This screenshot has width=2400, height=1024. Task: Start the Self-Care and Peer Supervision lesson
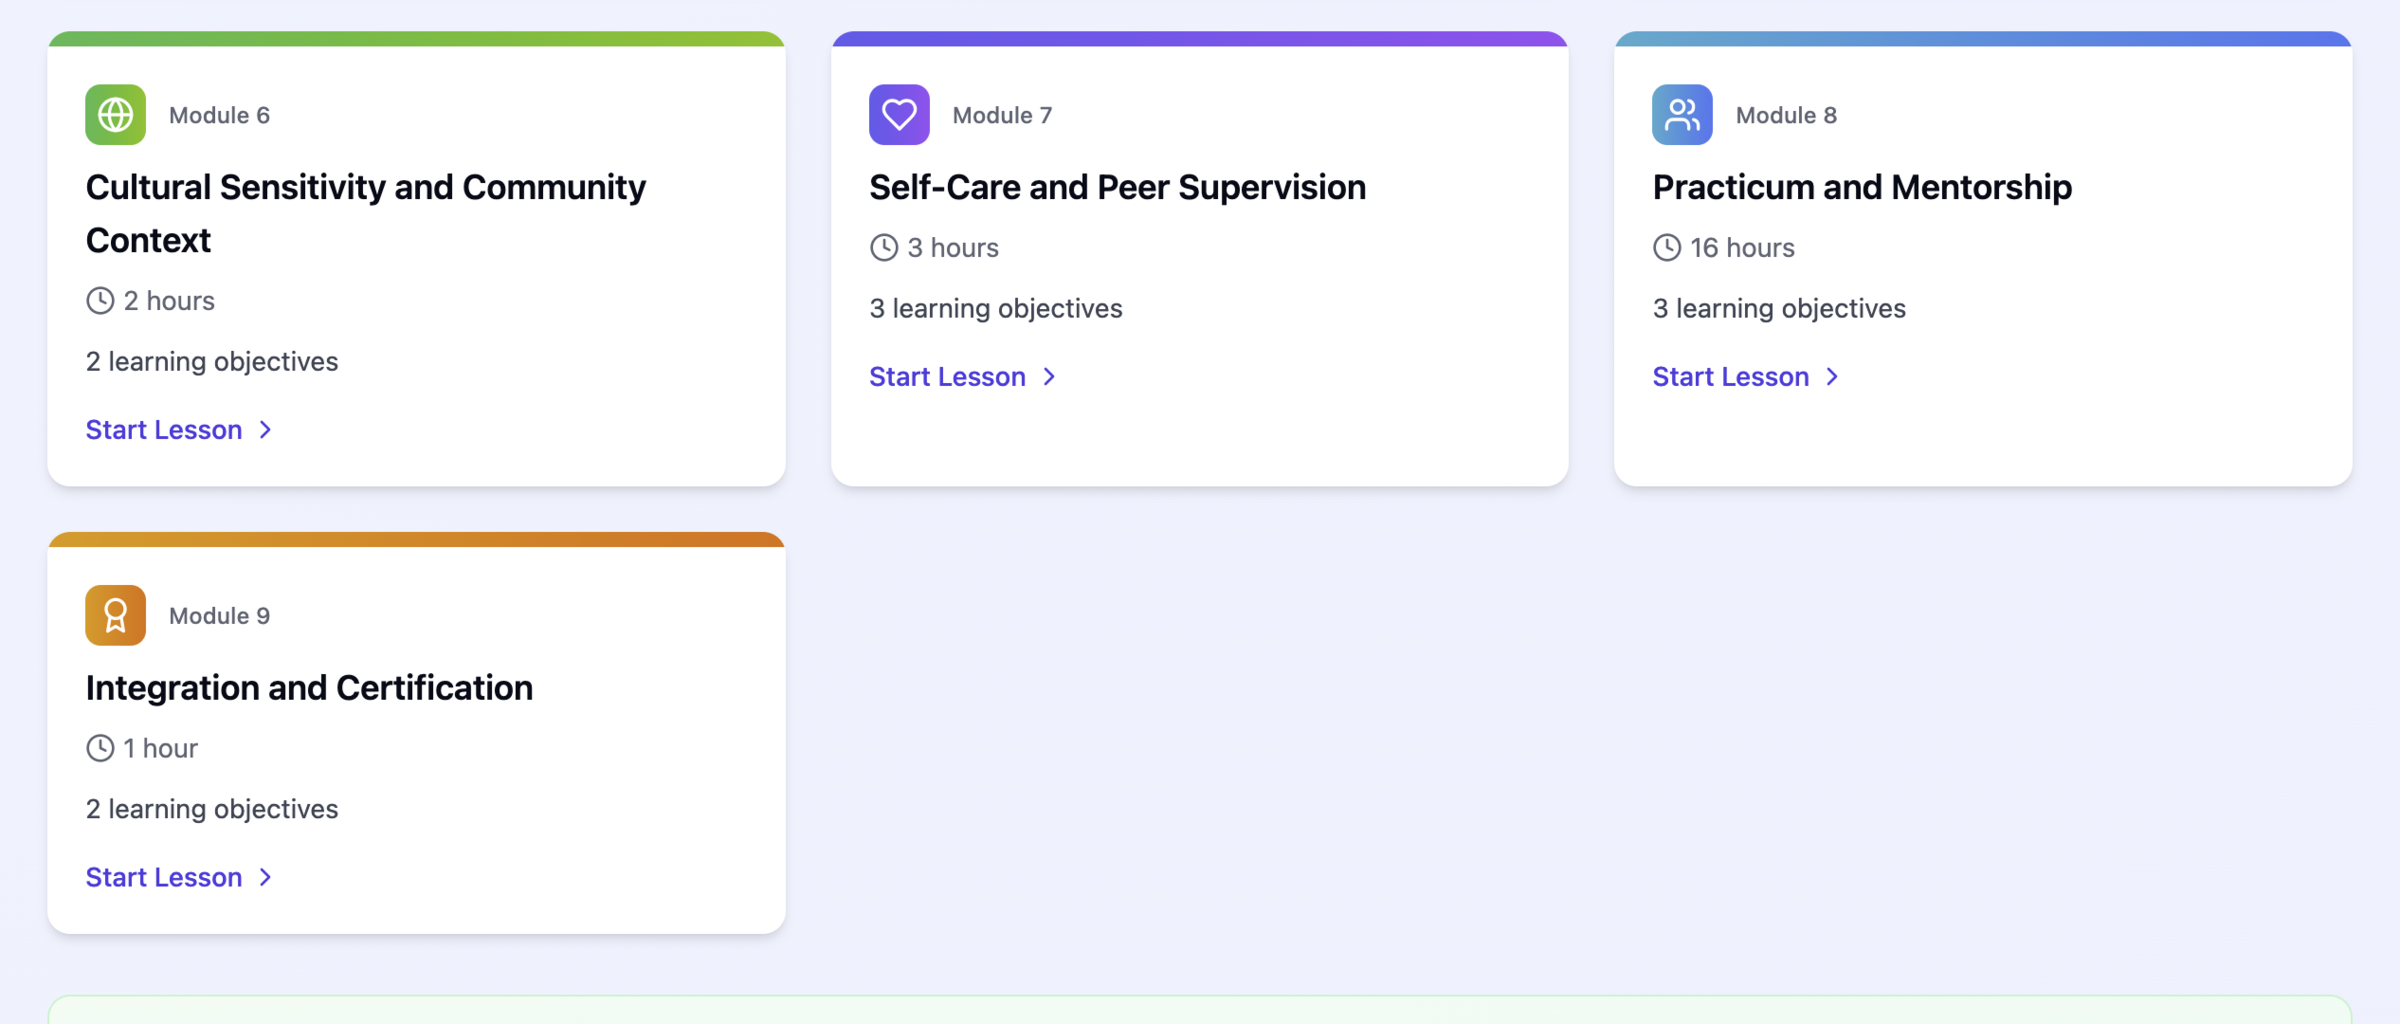tap(947, 377)
